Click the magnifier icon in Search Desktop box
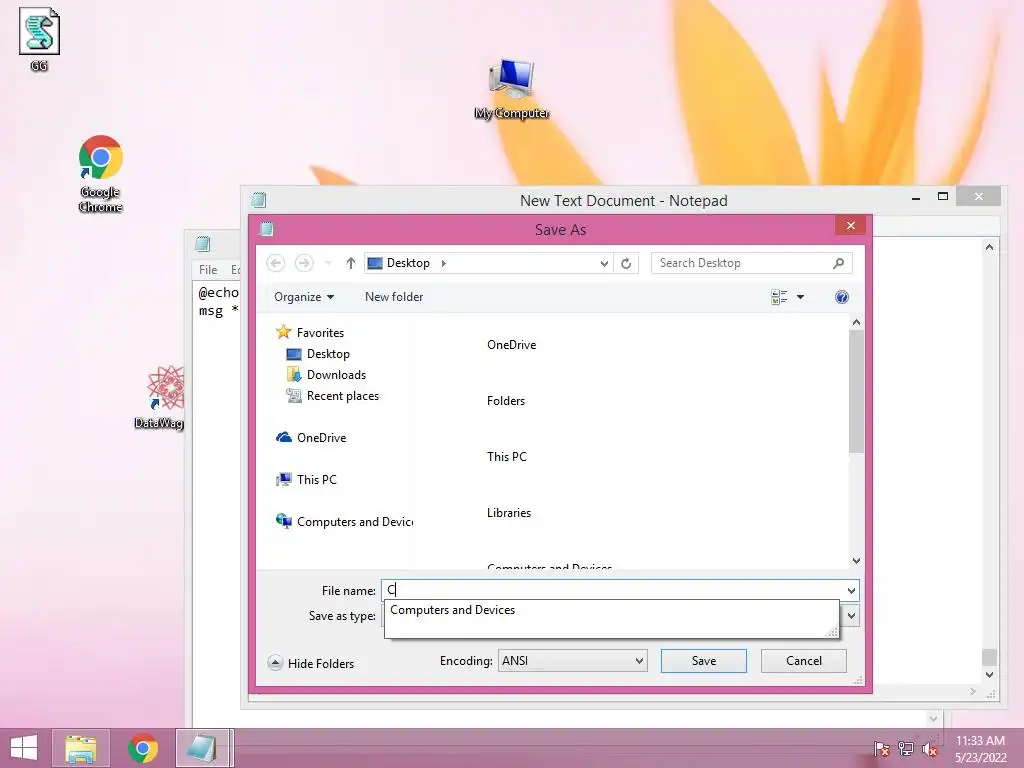 (x=839, y=263)
